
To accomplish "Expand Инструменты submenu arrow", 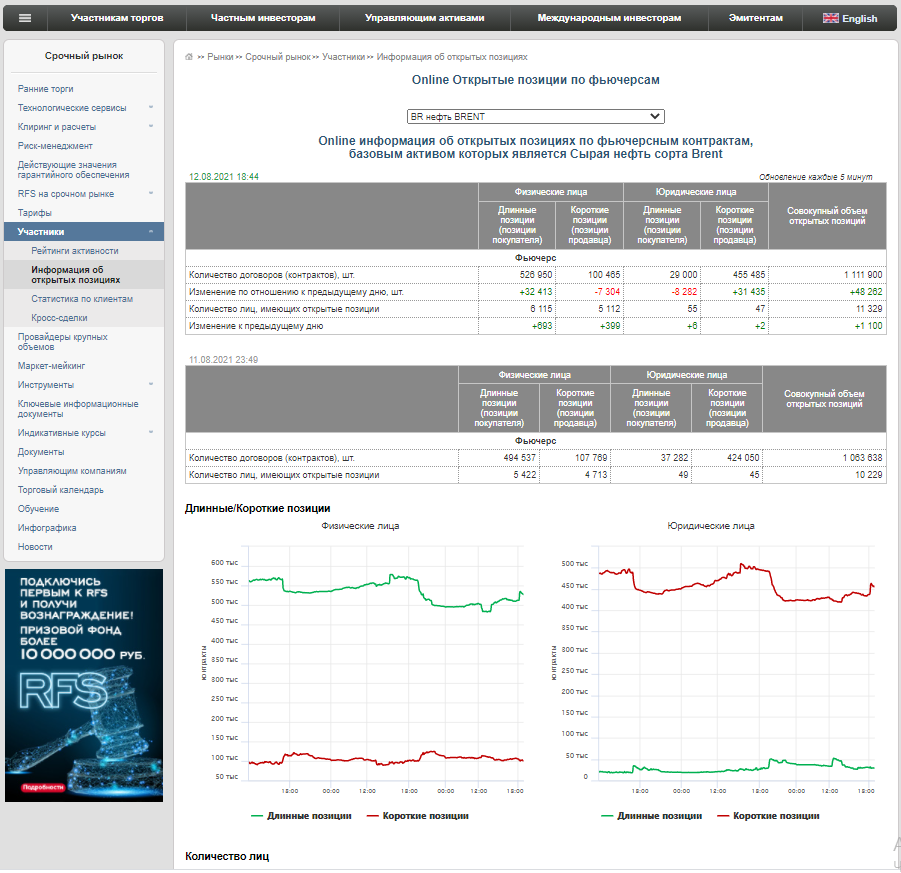I will point(151,385).
